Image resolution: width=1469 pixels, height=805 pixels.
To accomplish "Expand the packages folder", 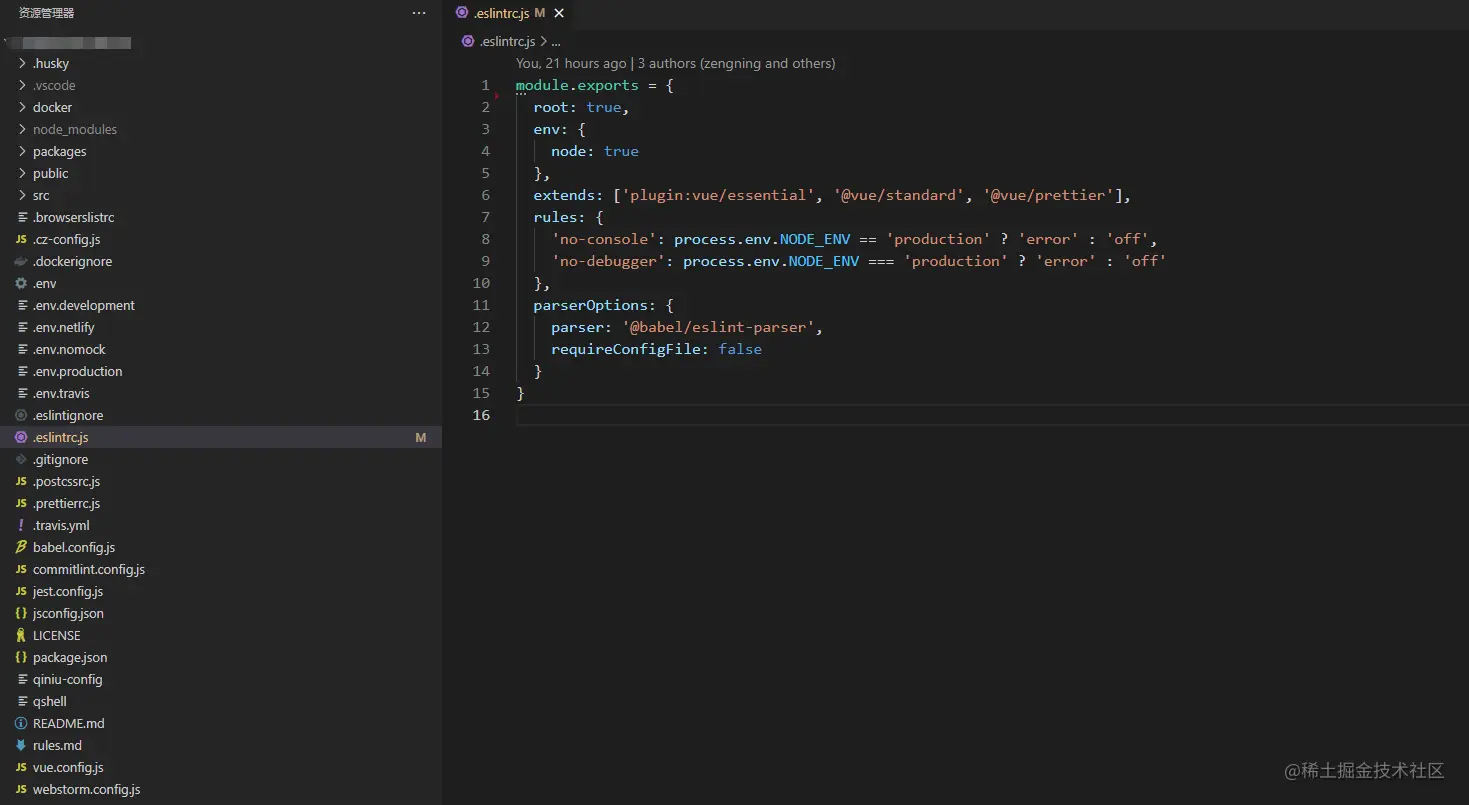I will [23, 151].
